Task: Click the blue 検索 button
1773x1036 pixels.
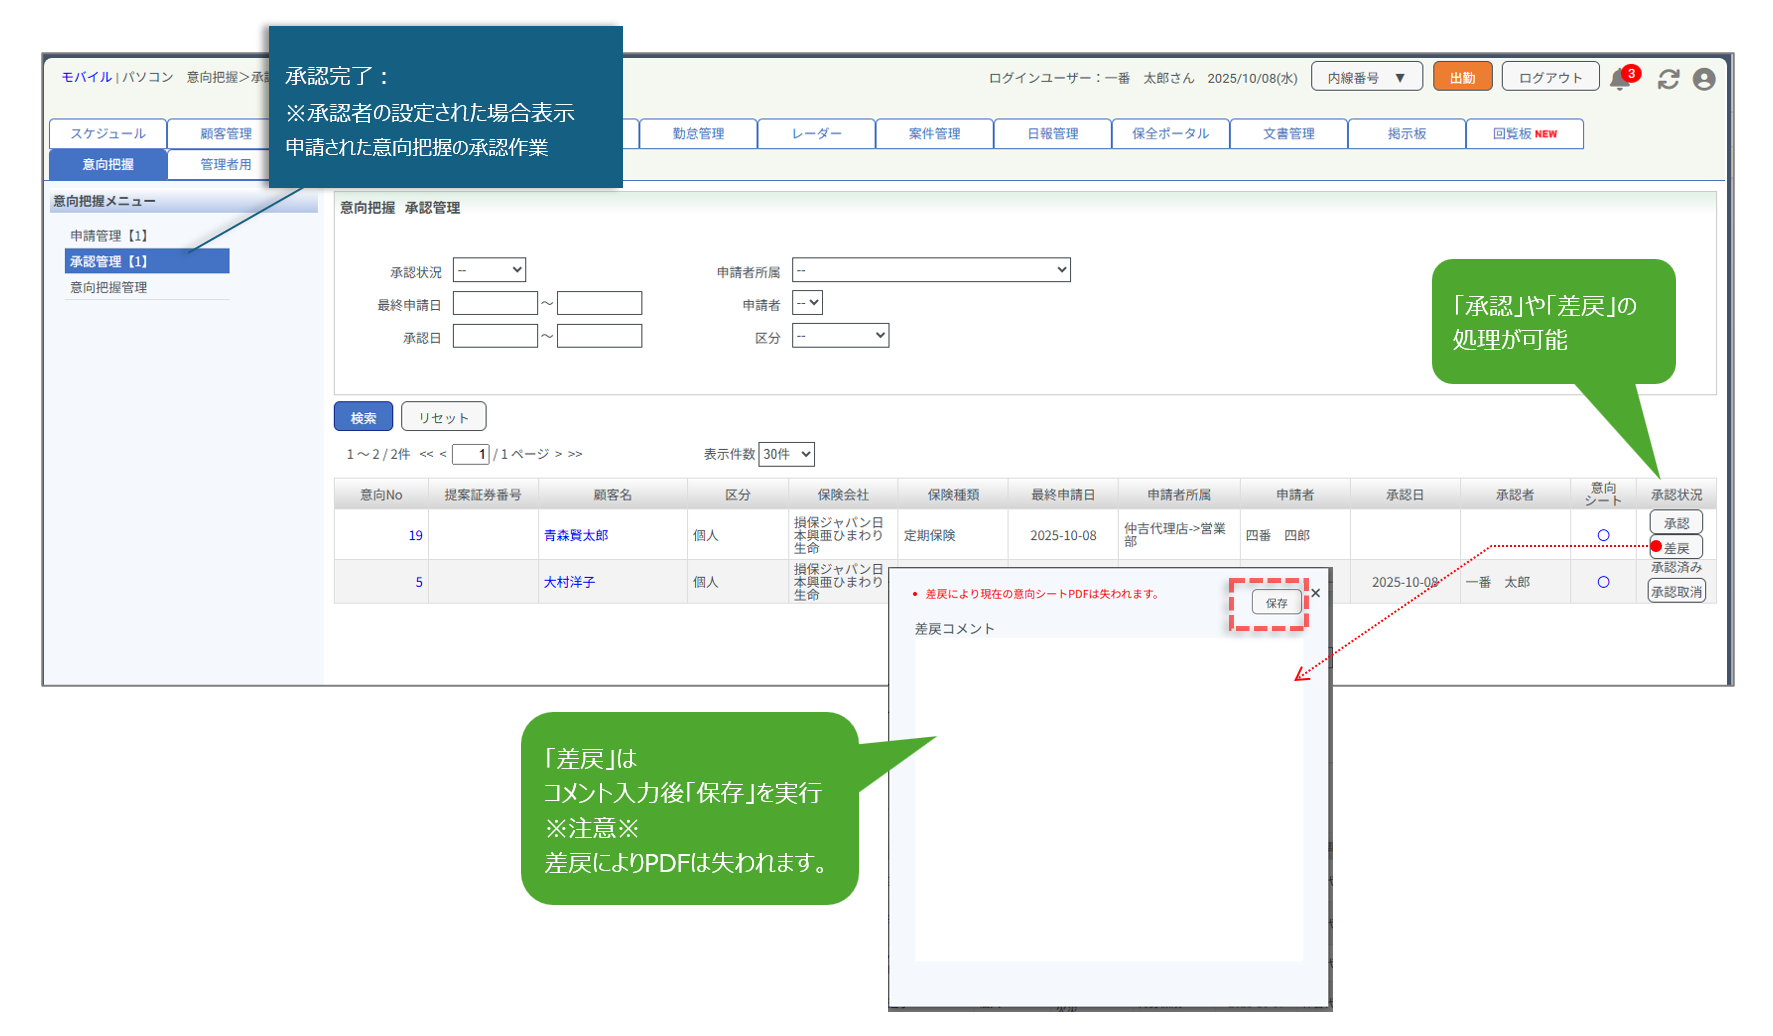Action: point(363,417)
